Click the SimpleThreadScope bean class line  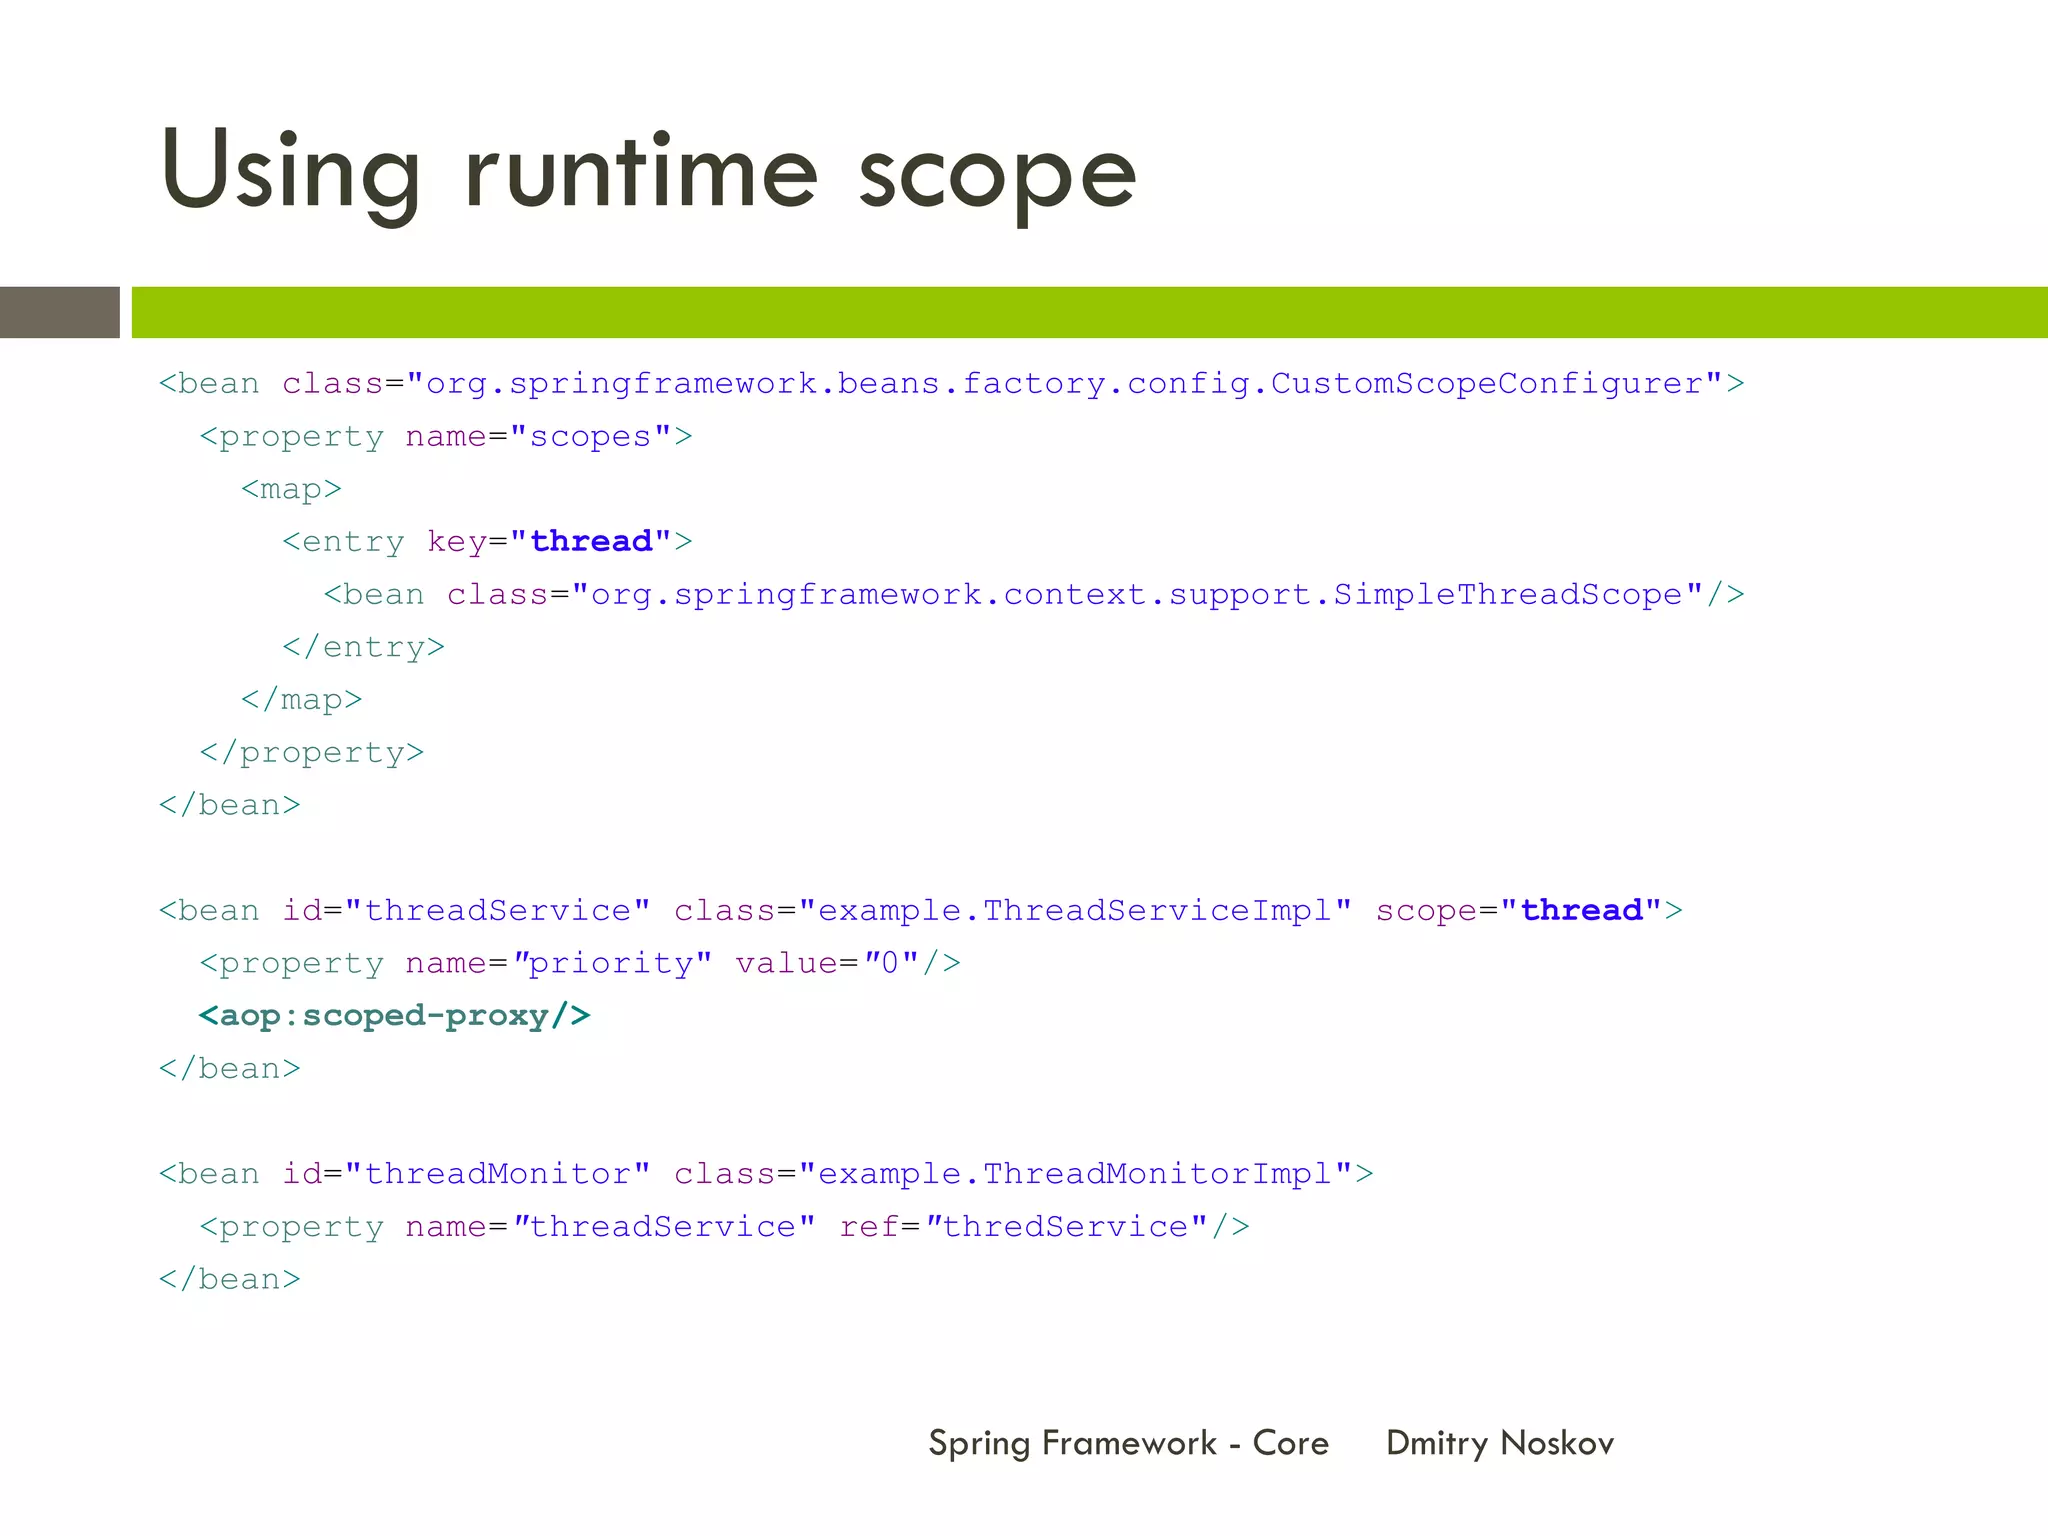(1034, 595)
